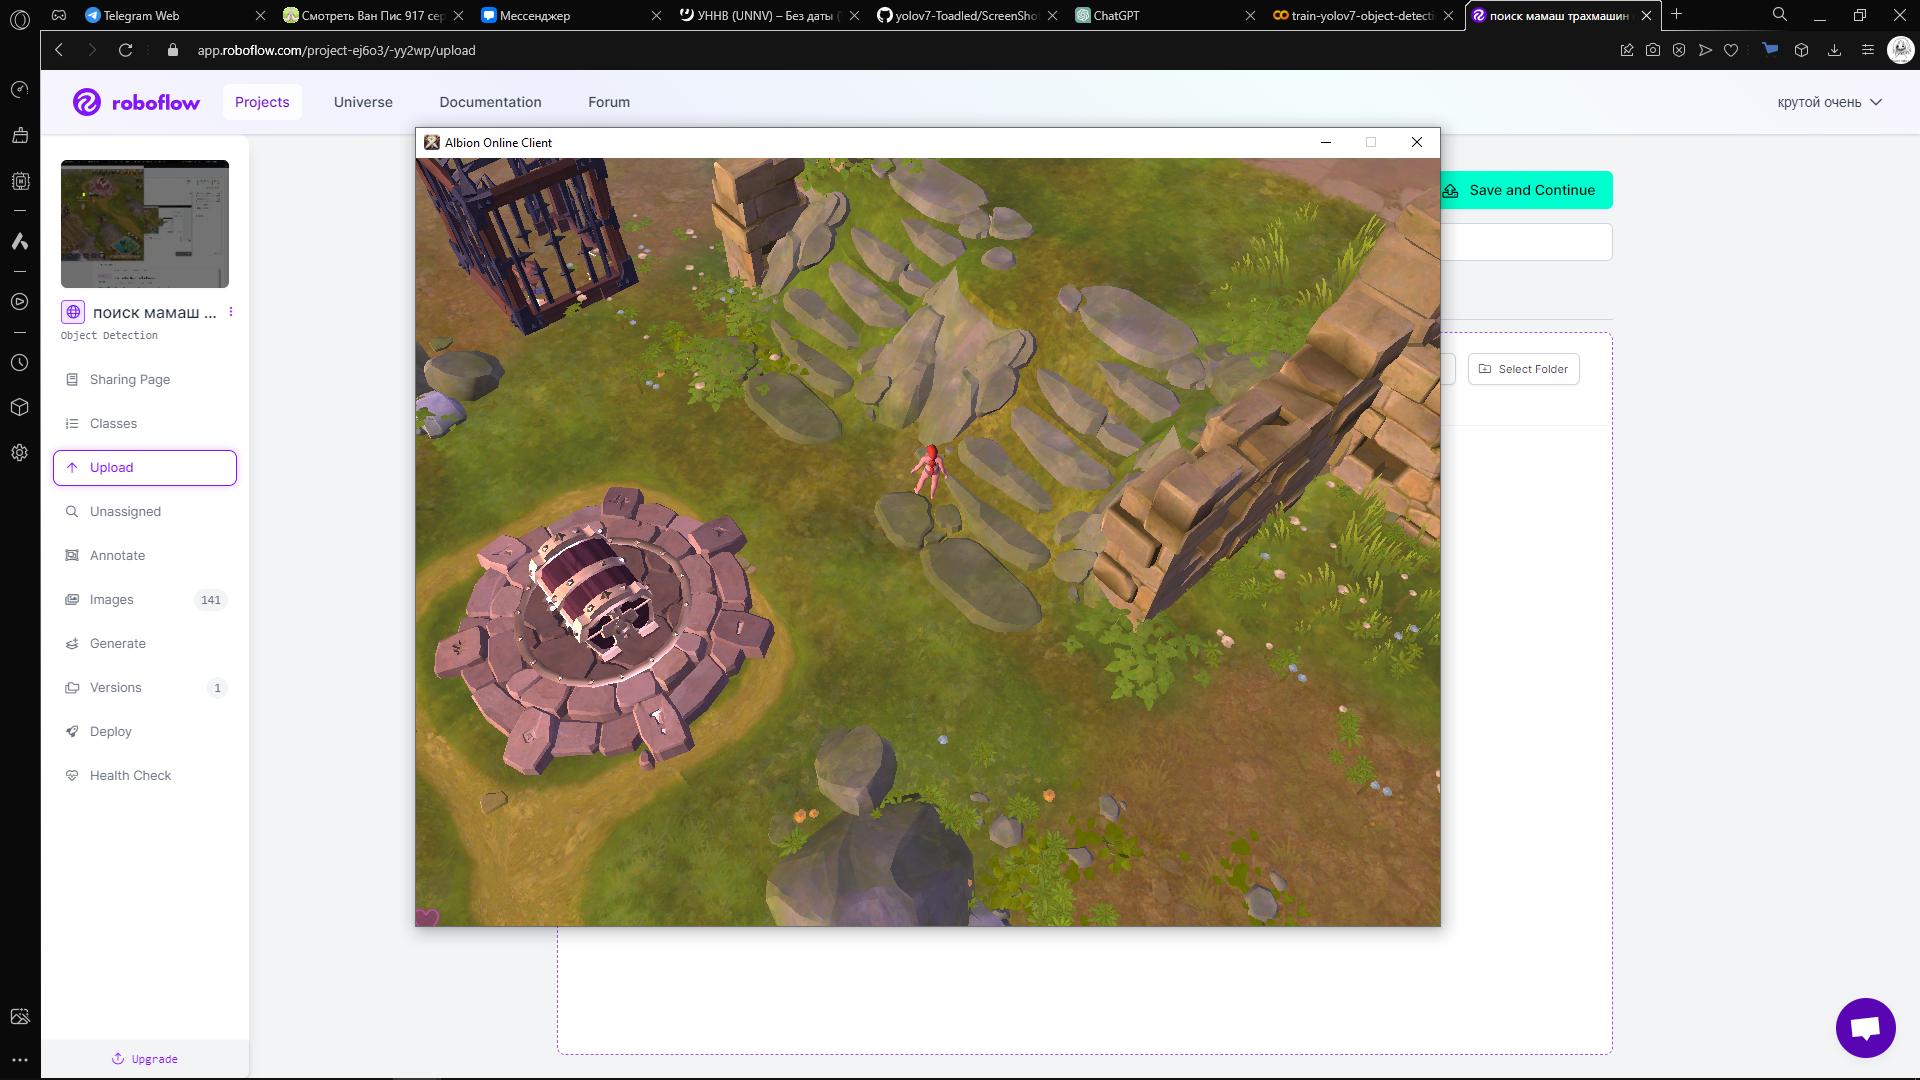The height and width of the screenshot is (1080, 1920).
Task: Click the treasure chest in the Albion window
Action: pyautogui.click(x=592, y=592)
